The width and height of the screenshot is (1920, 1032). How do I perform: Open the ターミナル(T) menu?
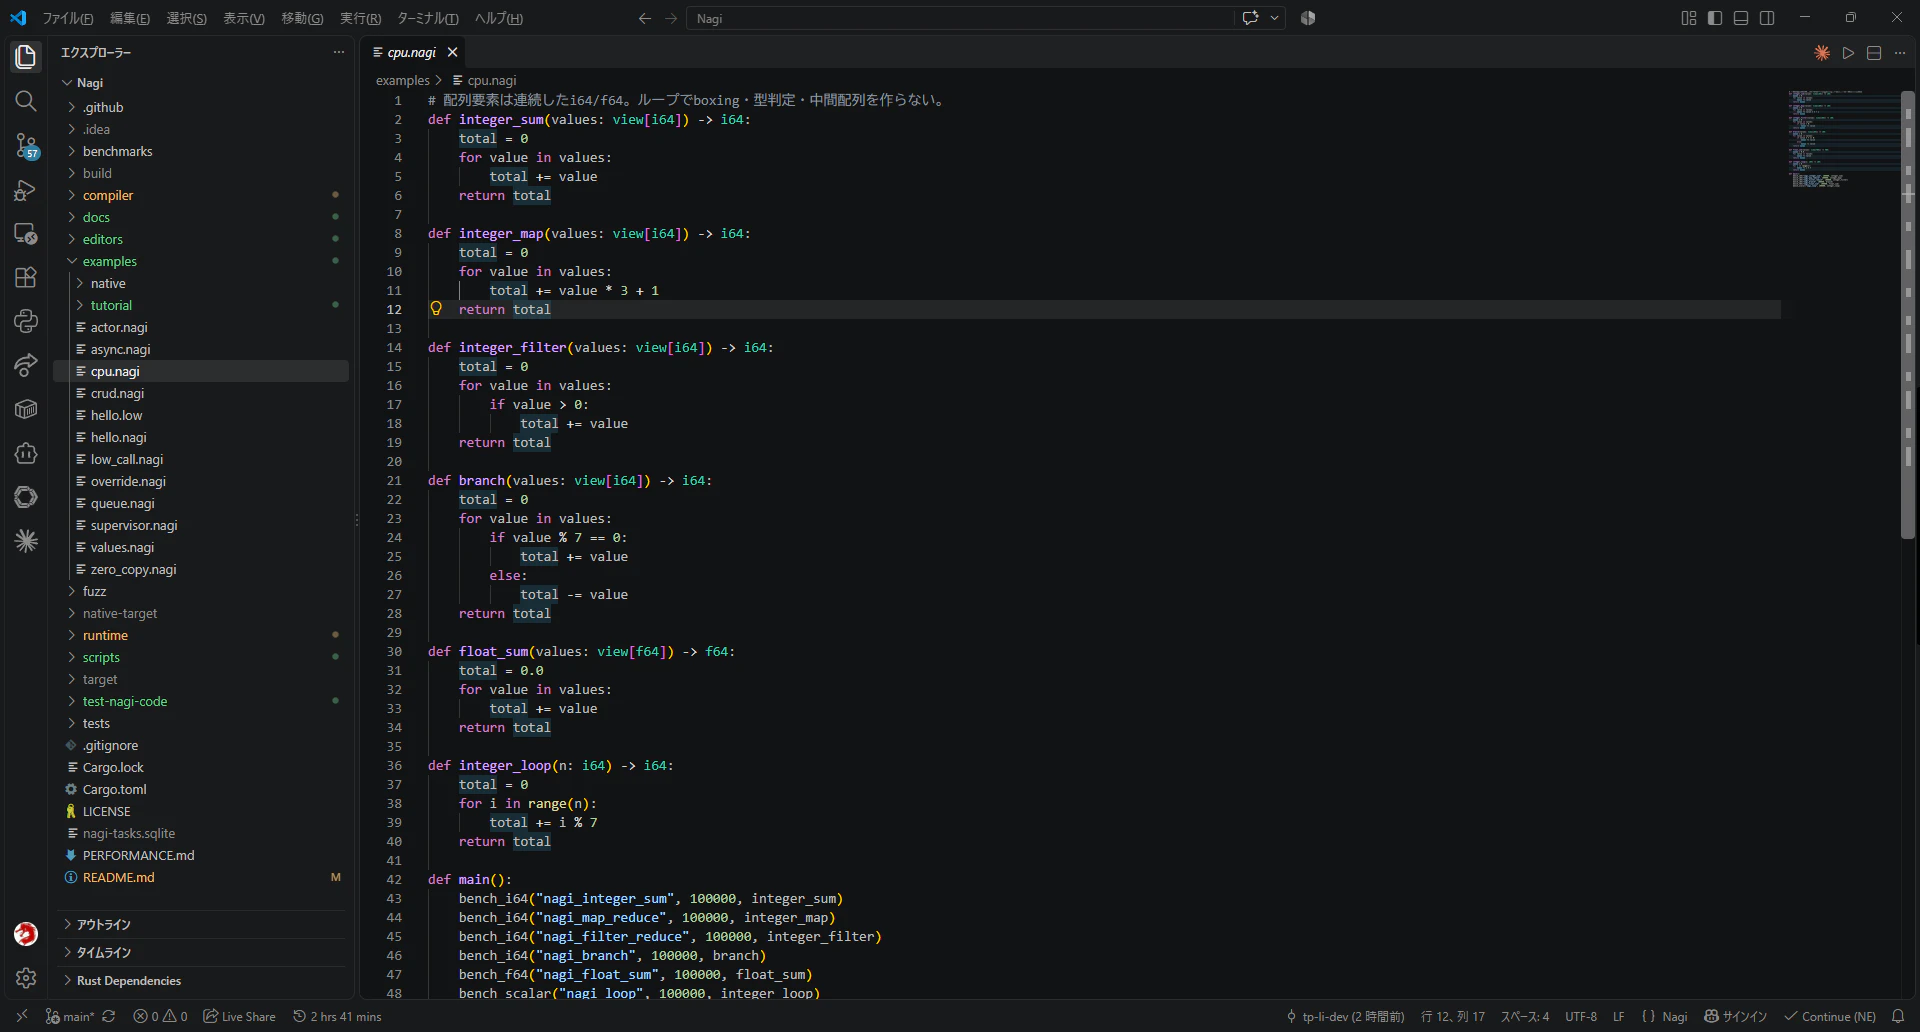[x=428, y=18]
